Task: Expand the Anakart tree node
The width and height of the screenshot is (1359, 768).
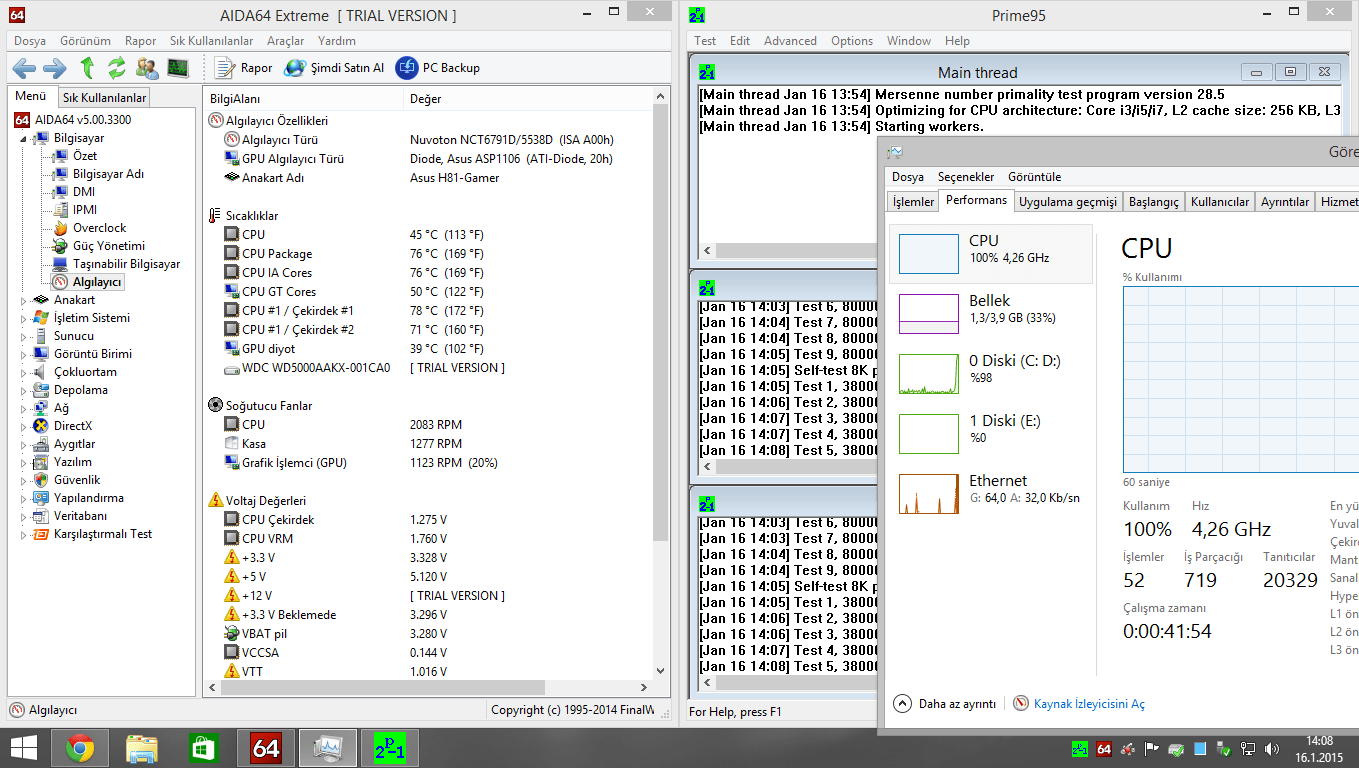Action: [x=25, y=300]
